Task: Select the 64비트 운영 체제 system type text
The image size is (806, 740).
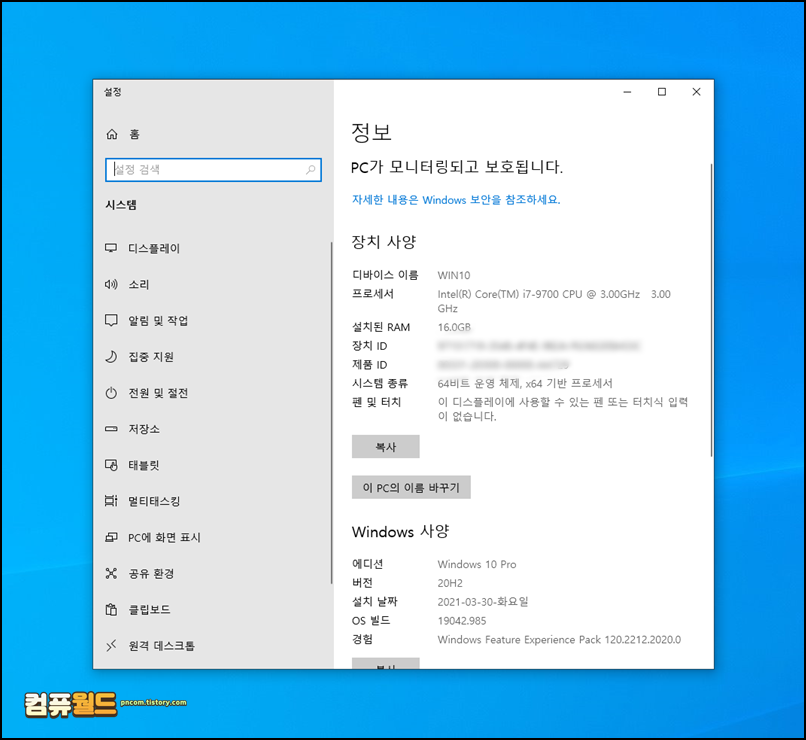Action: tap(525, 383)
